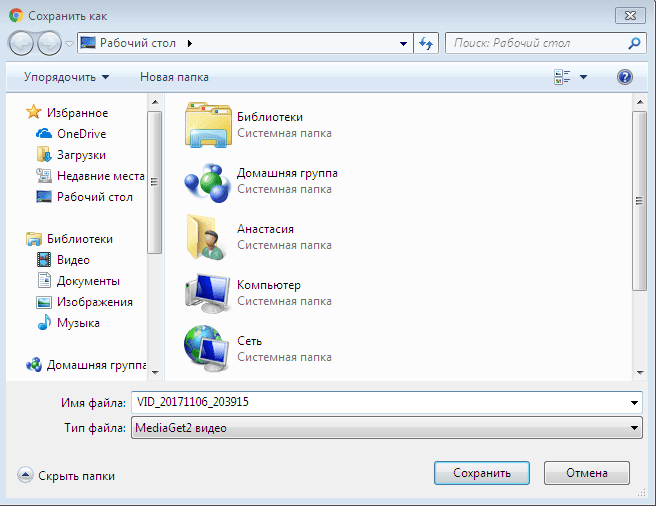Click Новая папка button
Screen dimensions: 656x506
[x=174, y=77]
